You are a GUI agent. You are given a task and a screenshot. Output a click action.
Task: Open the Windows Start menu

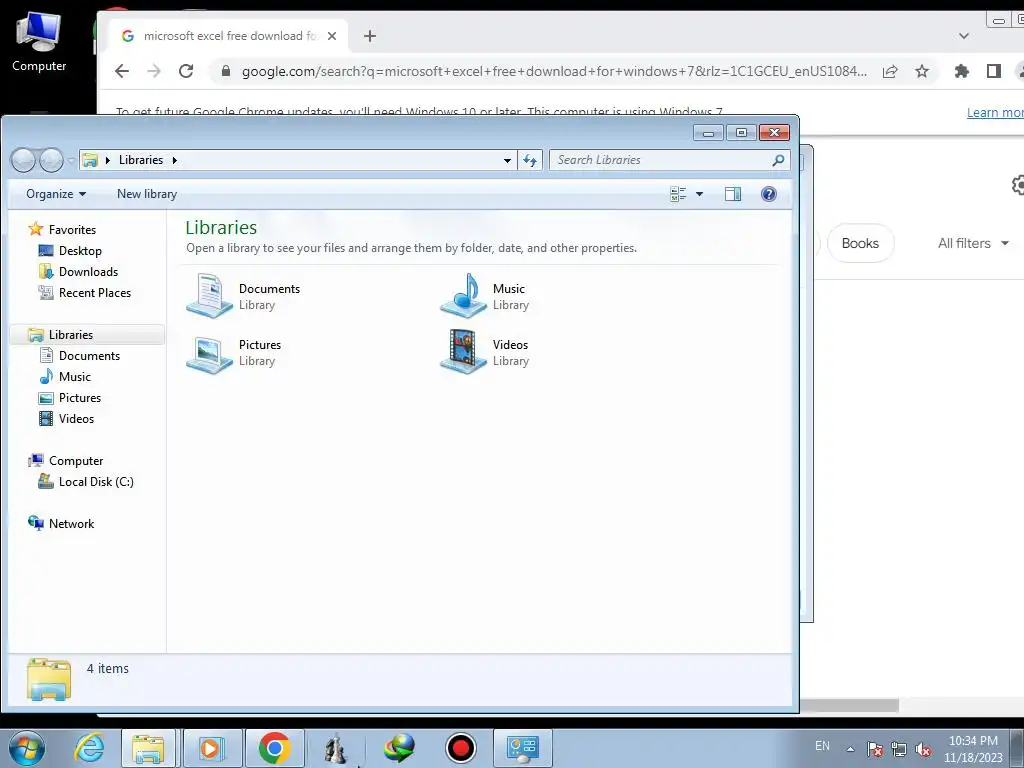(x=26, y=748)
